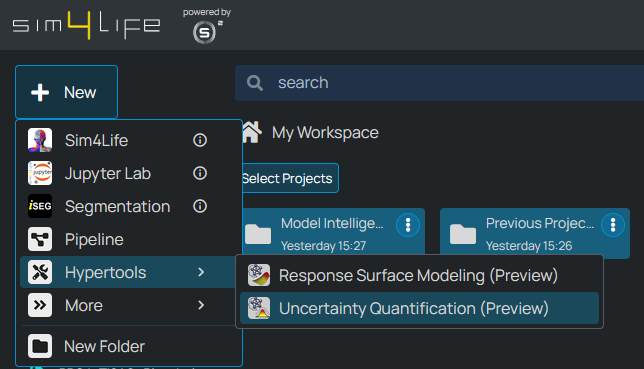Open the Previous Projects folder card

click(535, 233)
